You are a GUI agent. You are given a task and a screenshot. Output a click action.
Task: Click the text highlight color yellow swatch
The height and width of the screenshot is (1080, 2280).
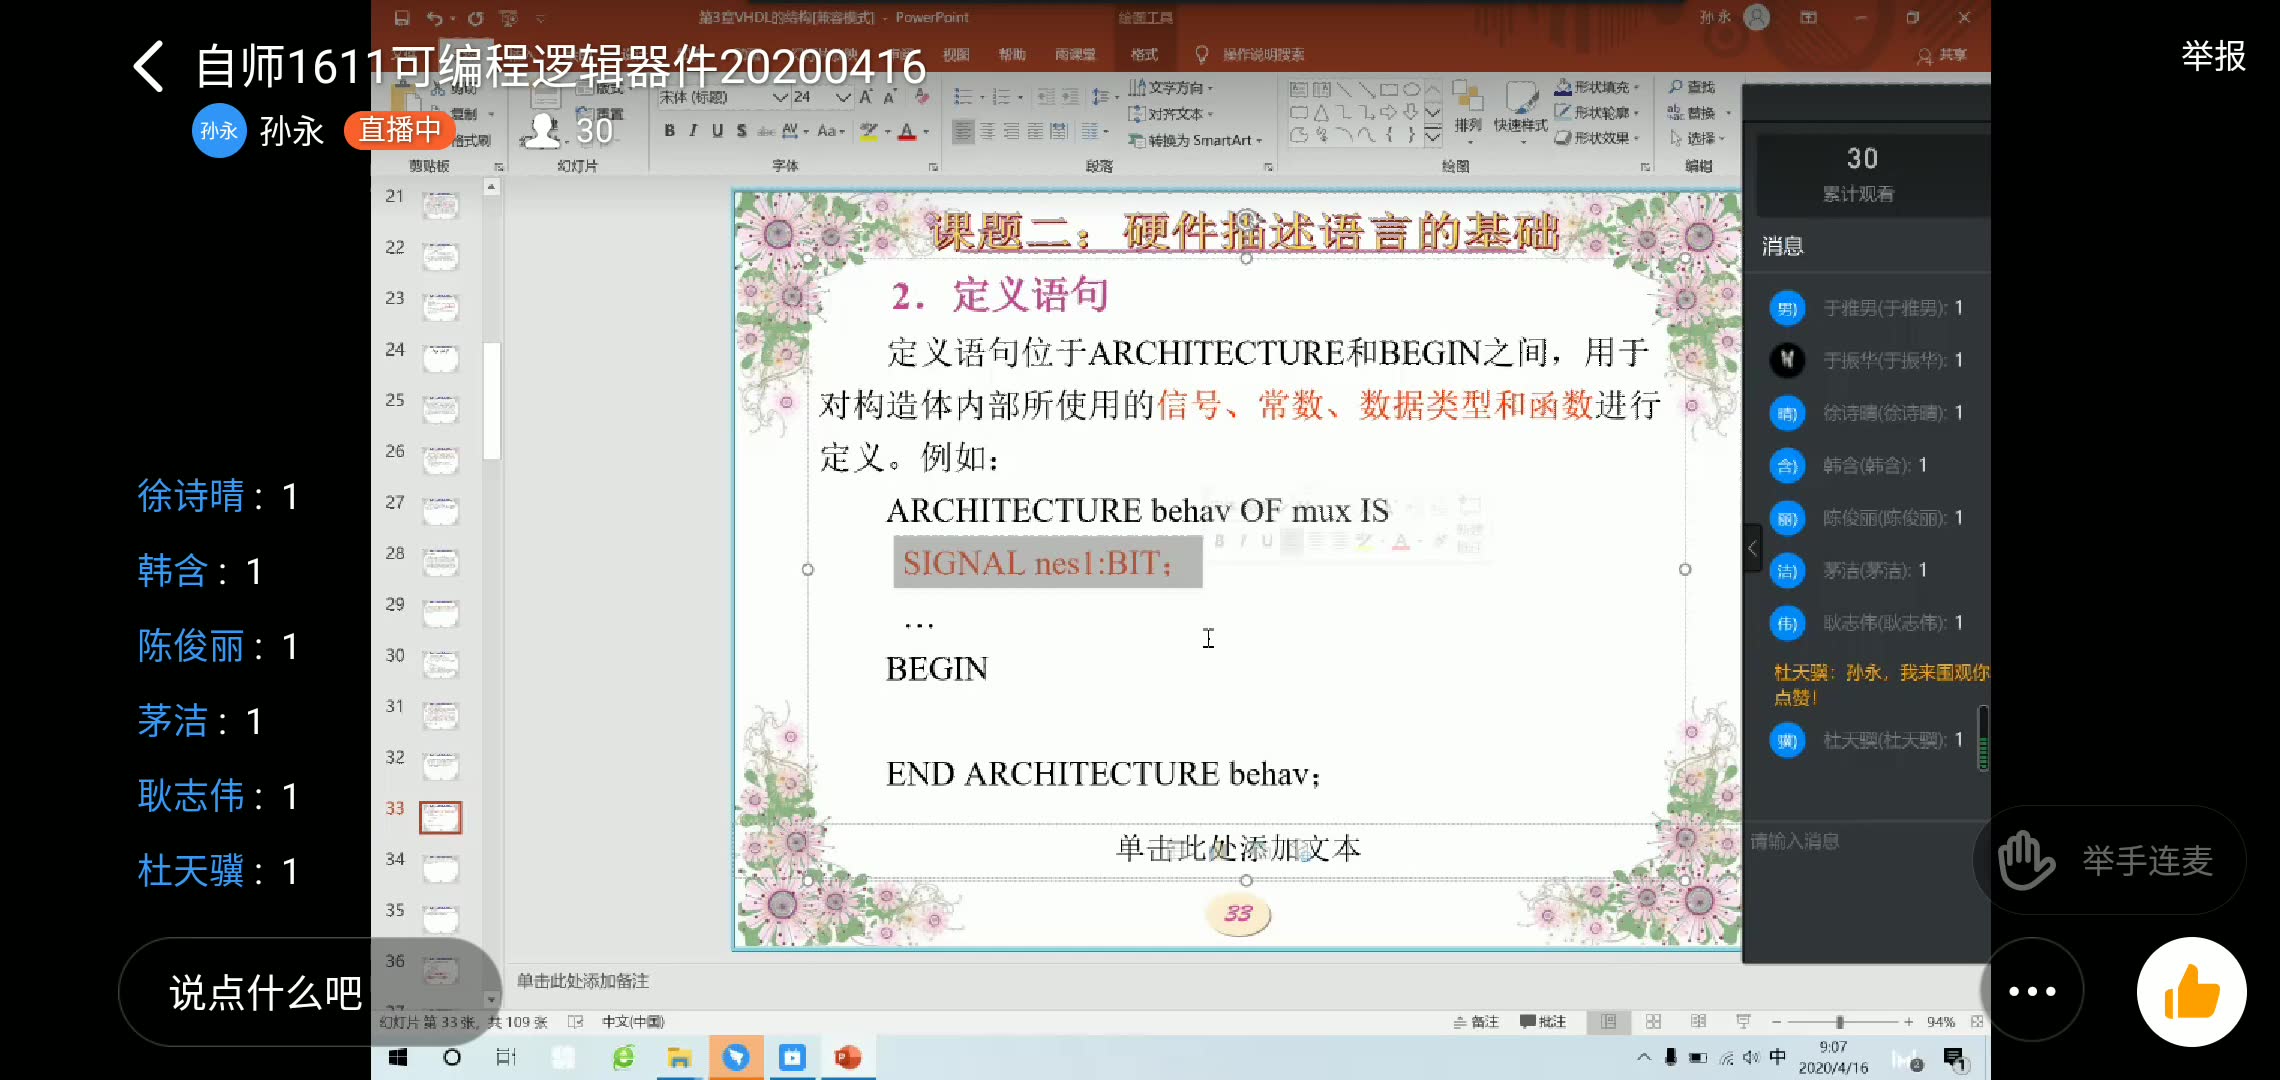869,131
